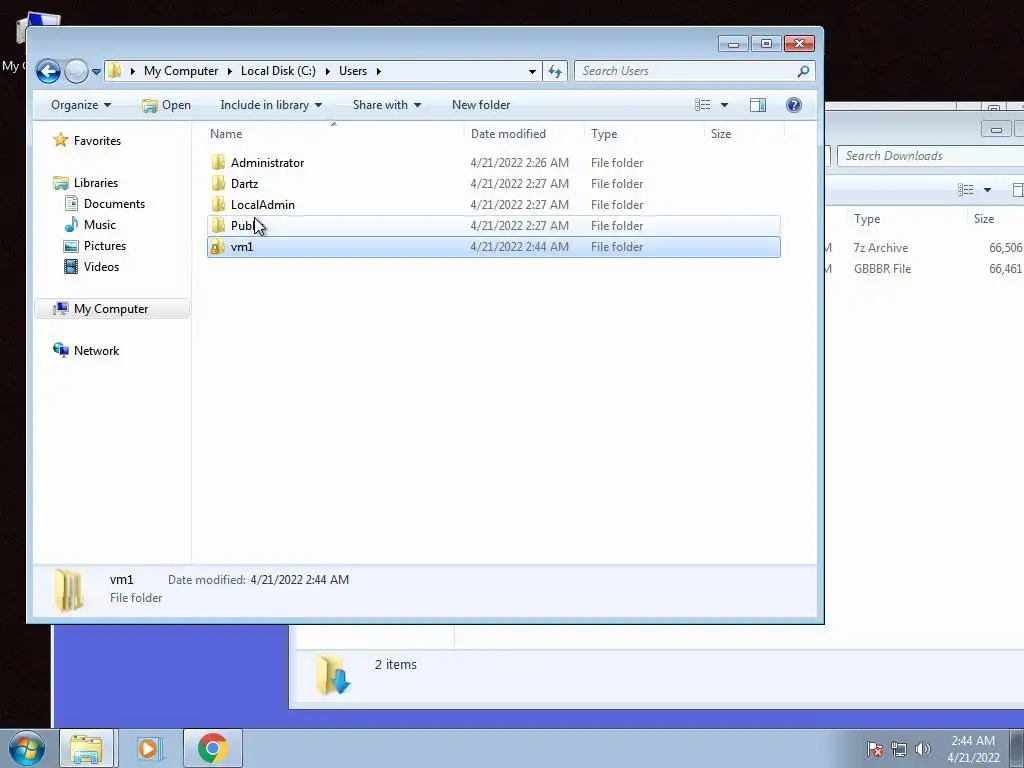This screenshot has width=1024, height=768.
Task: Sort by the Size column header
Action: coord(721,133)
